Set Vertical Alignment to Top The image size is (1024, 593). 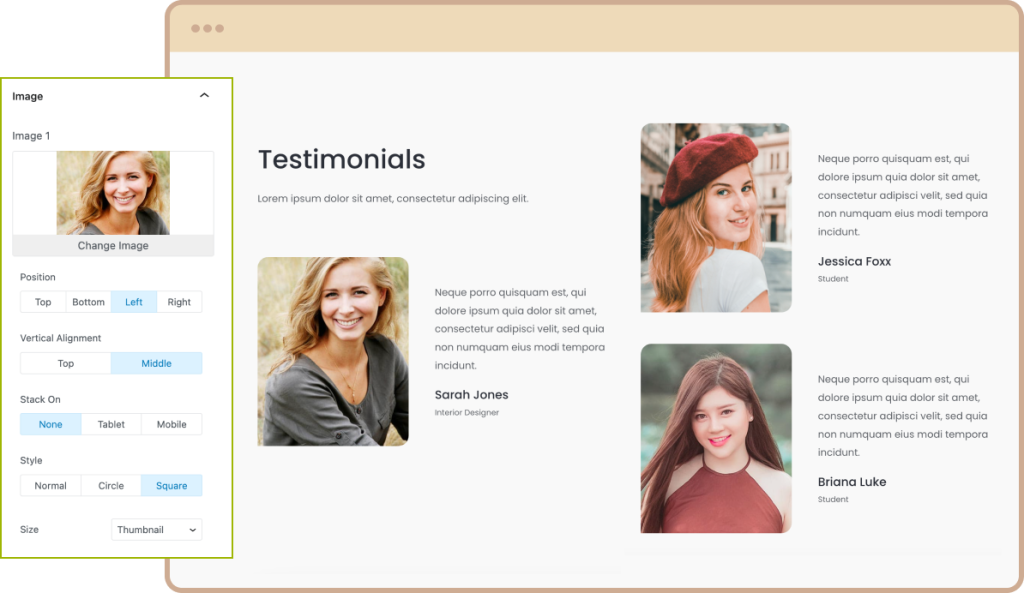point(65,362)
